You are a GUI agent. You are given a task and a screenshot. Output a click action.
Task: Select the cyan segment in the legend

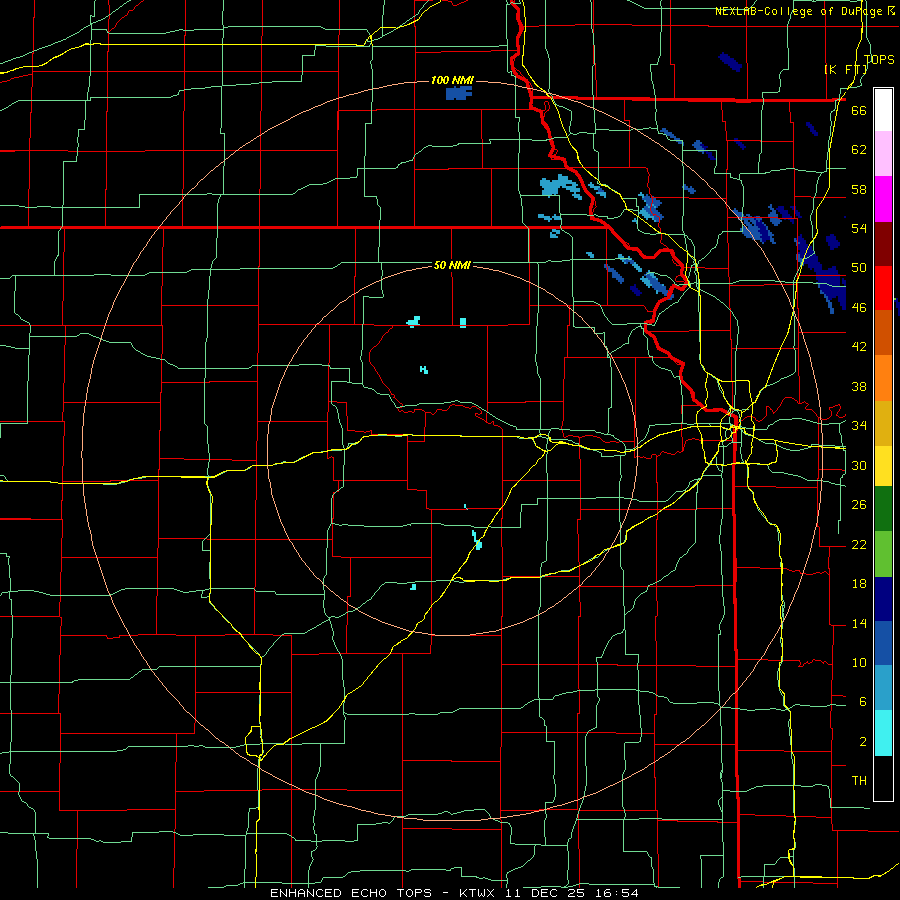coord(883,734)
